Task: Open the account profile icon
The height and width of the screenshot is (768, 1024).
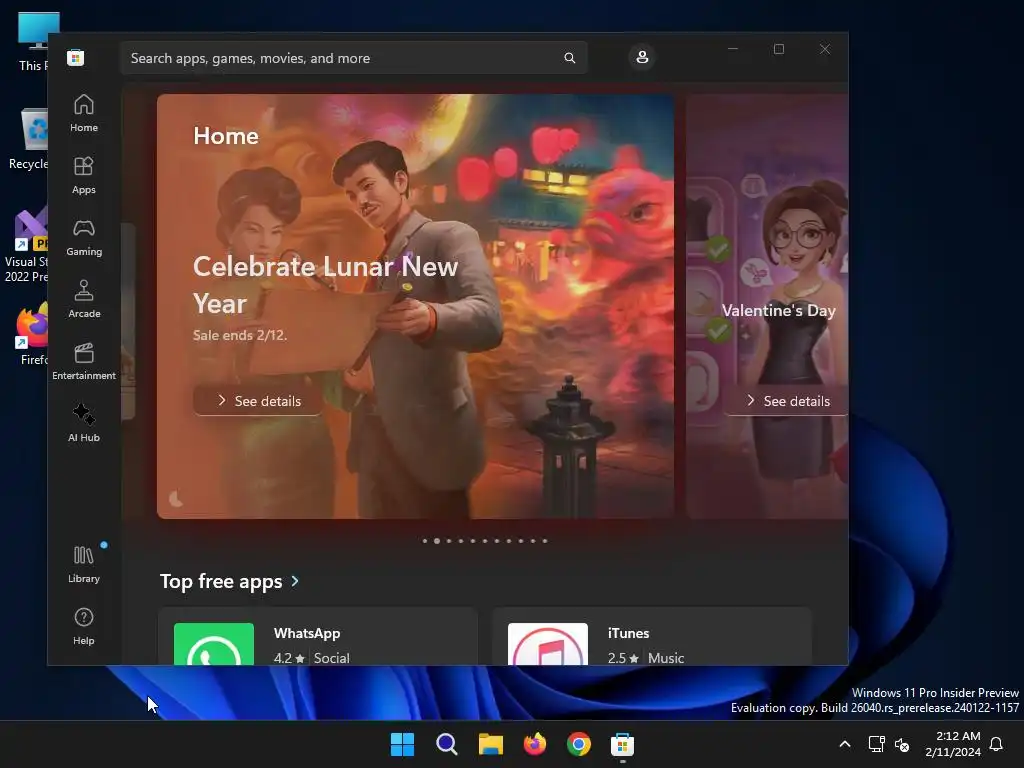Action: (642, 57)
